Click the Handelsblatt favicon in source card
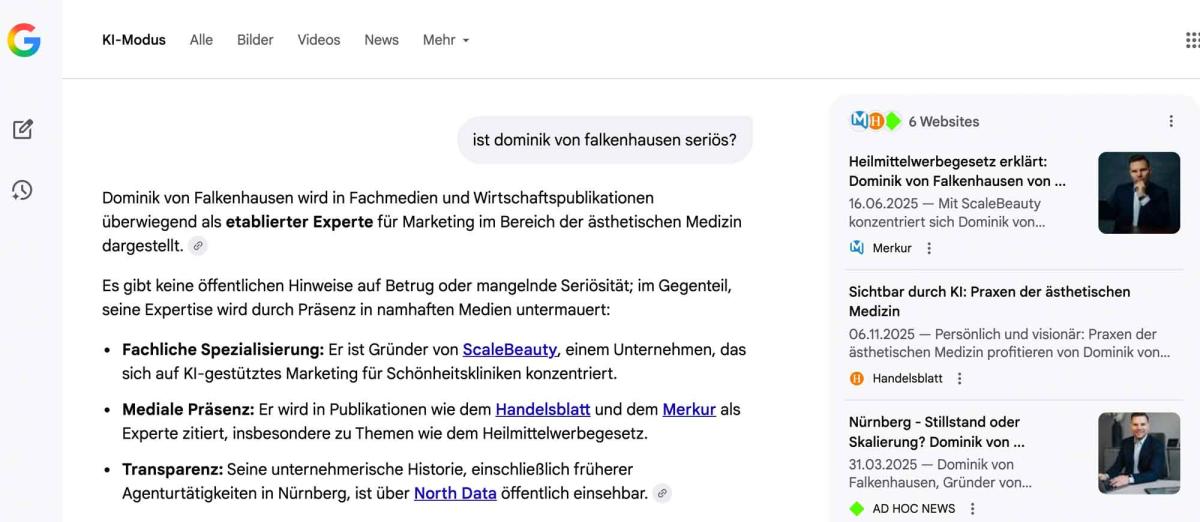Viewport: 1200px width, 522px height. pyautogui.click(x=856, y=378)
